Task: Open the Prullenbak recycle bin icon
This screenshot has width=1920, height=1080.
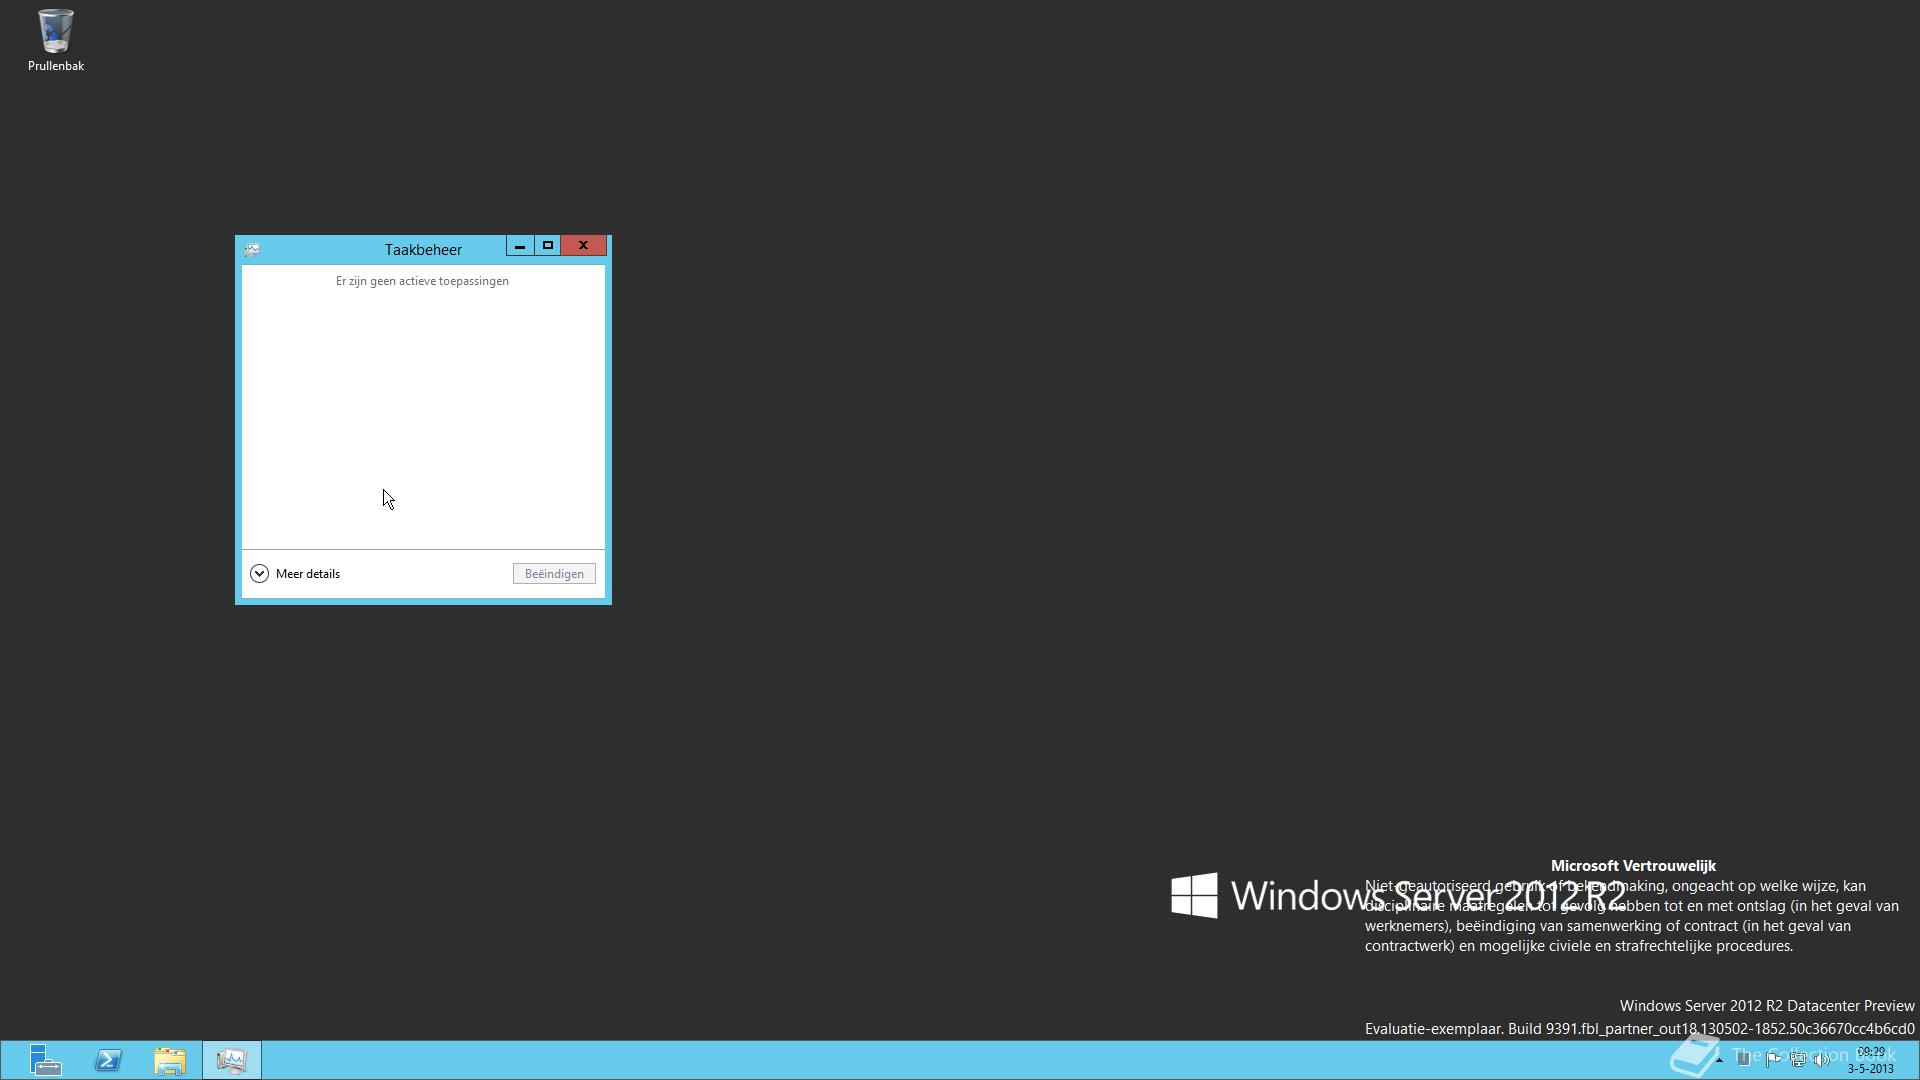Action: (55, 40)
